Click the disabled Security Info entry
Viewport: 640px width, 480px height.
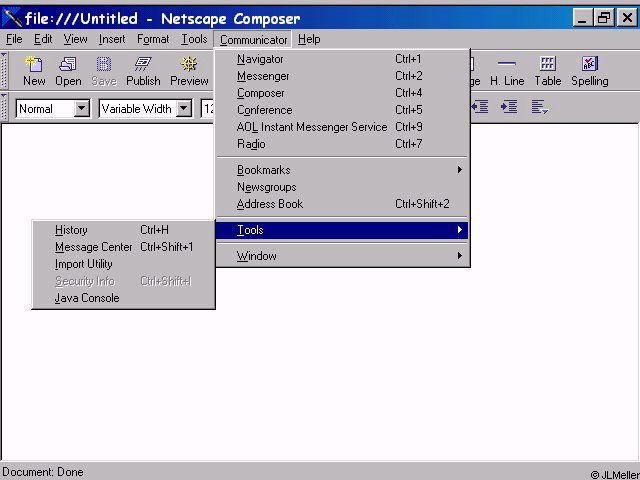coord(123,281)
